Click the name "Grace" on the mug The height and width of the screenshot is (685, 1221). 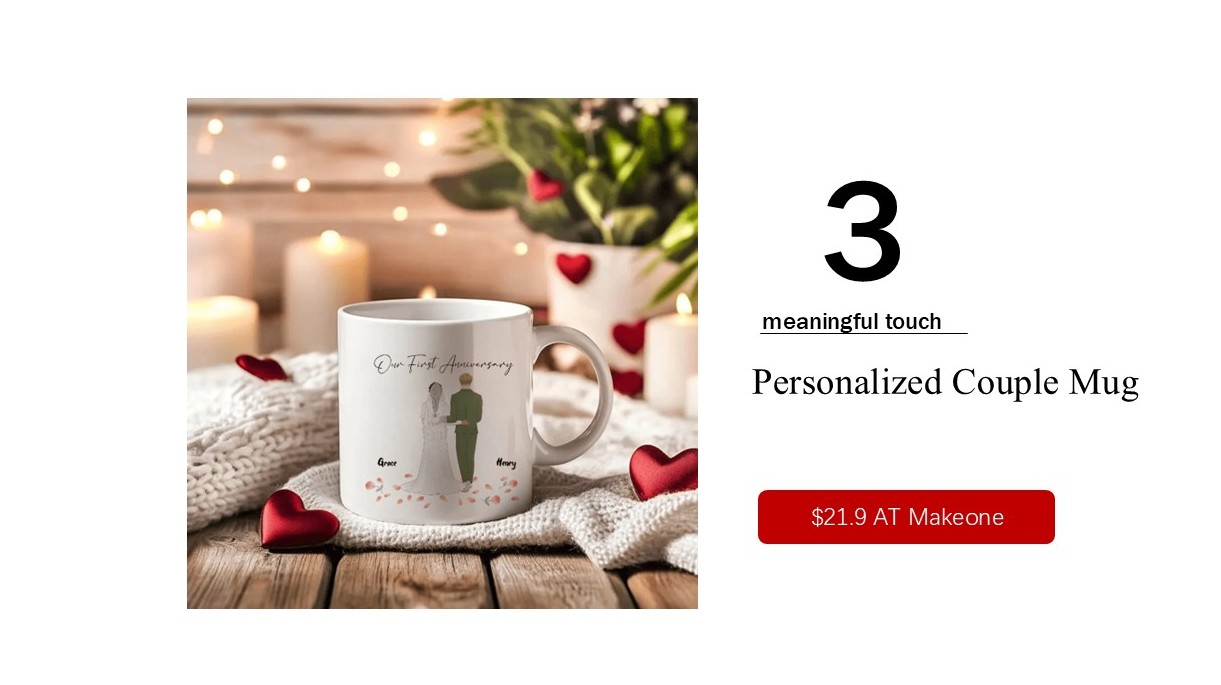[387, 463]
